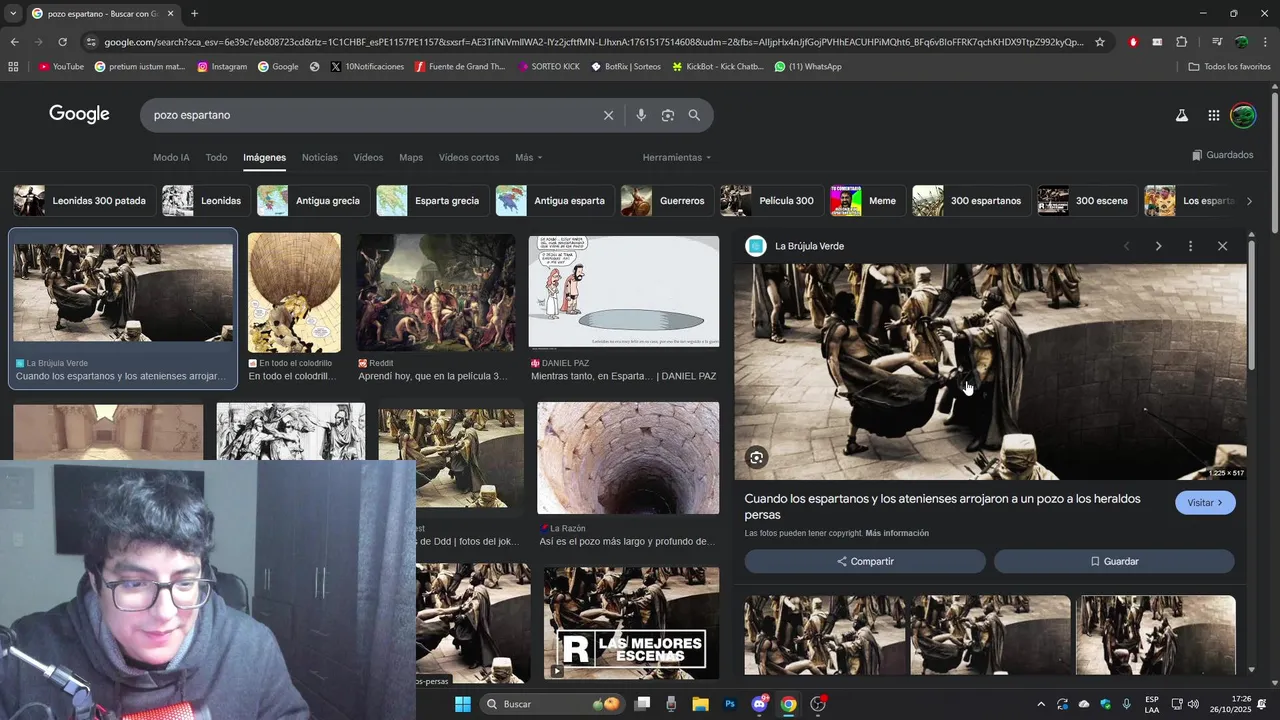Image resolution: width=1280 pixels, height=720 pixels.
Task: Expand the Herramientas dropdown
Action: click(677, 157)
